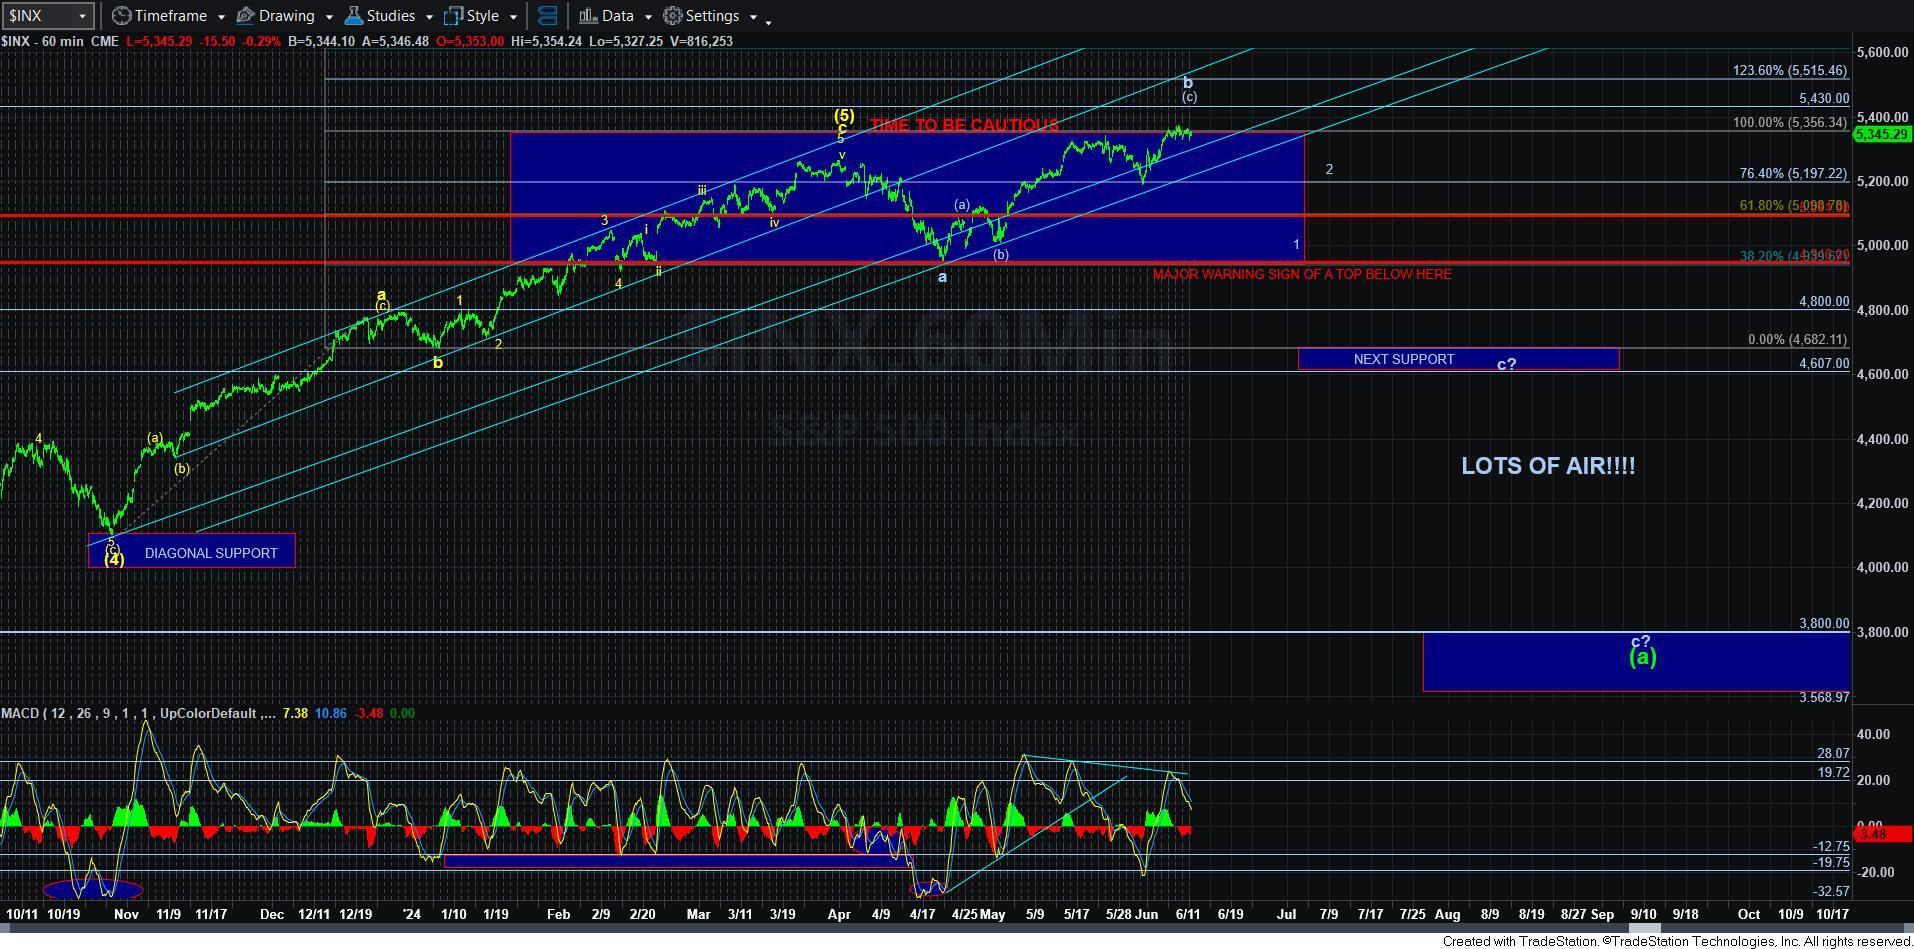
Task: Click the NEXT SUPPORT label box
Action: tap(1404, 359)
